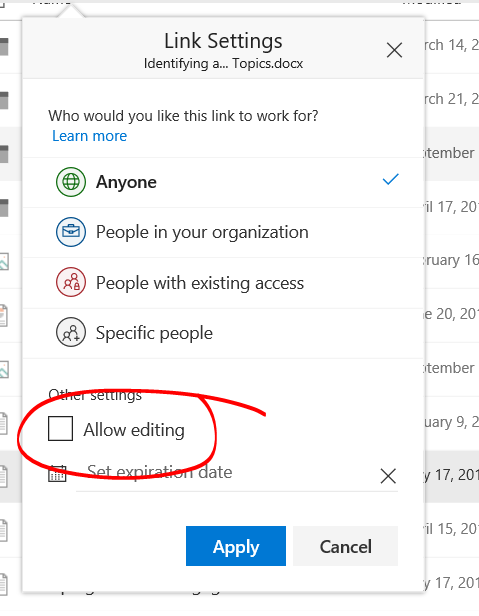Click the globe icon next to Anyone
This screenshot has width=479, height=616.
[71, 182]
